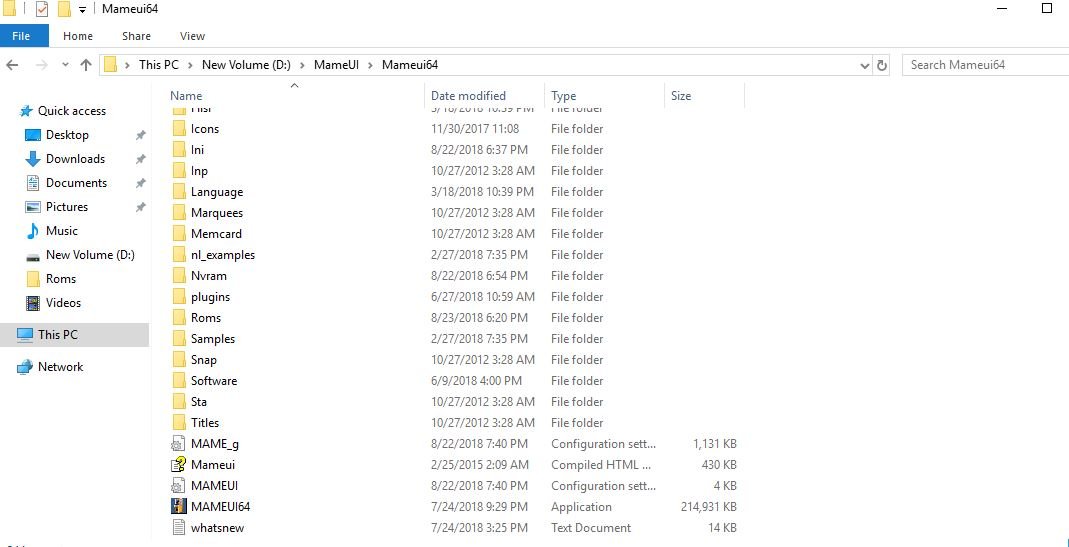Click the Videos film icon in sidebar

click(x=33, y=303)
